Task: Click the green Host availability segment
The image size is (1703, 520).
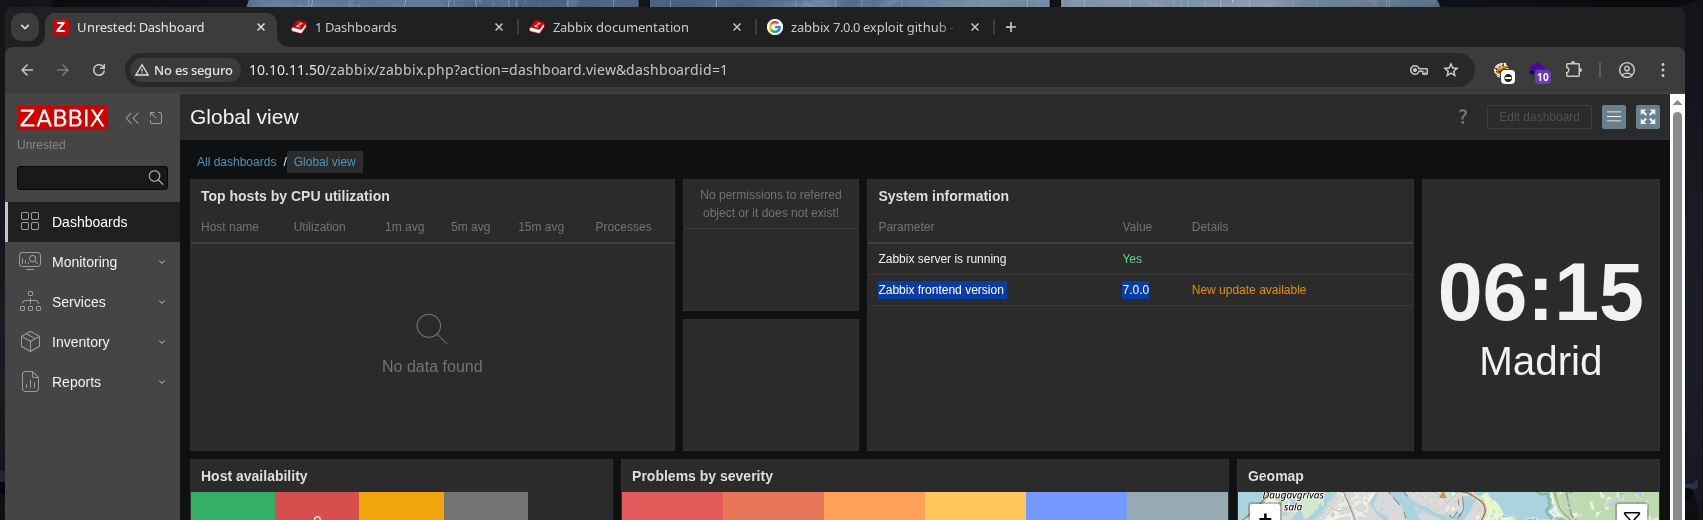Action: click(x=233, y=506)
